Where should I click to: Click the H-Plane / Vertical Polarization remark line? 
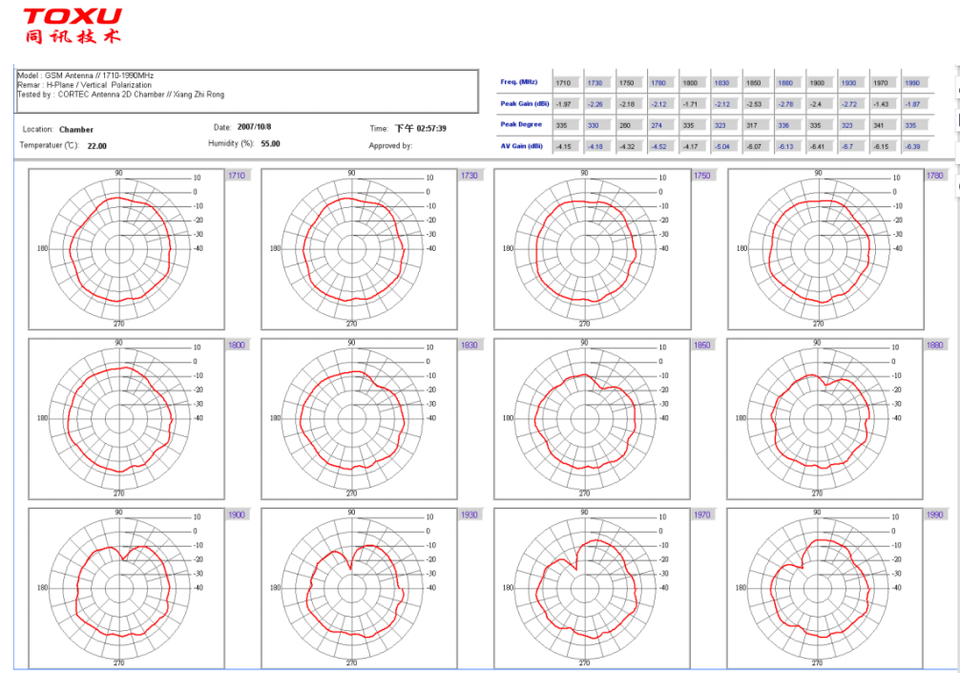[84, 85]
